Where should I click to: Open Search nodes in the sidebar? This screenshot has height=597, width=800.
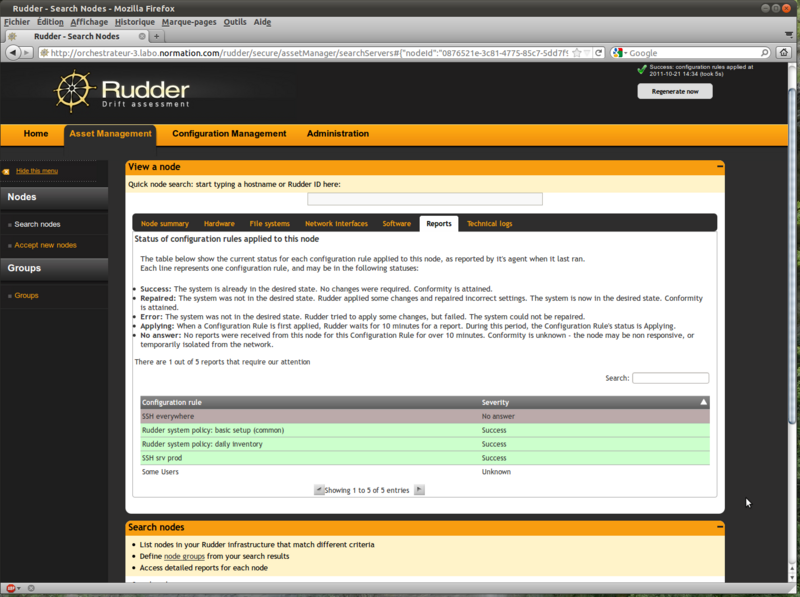[x=37, y=224]
